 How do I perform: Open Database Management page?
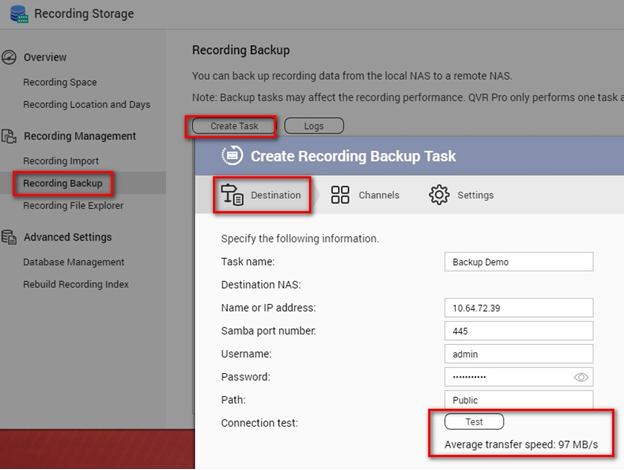click(x=74, y=262)
